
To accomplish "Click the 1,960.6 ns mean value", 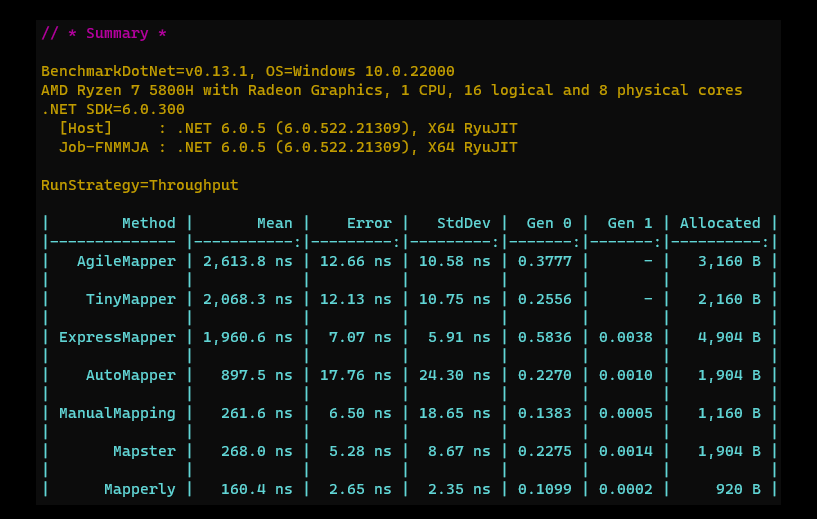I will coord(247,337).
